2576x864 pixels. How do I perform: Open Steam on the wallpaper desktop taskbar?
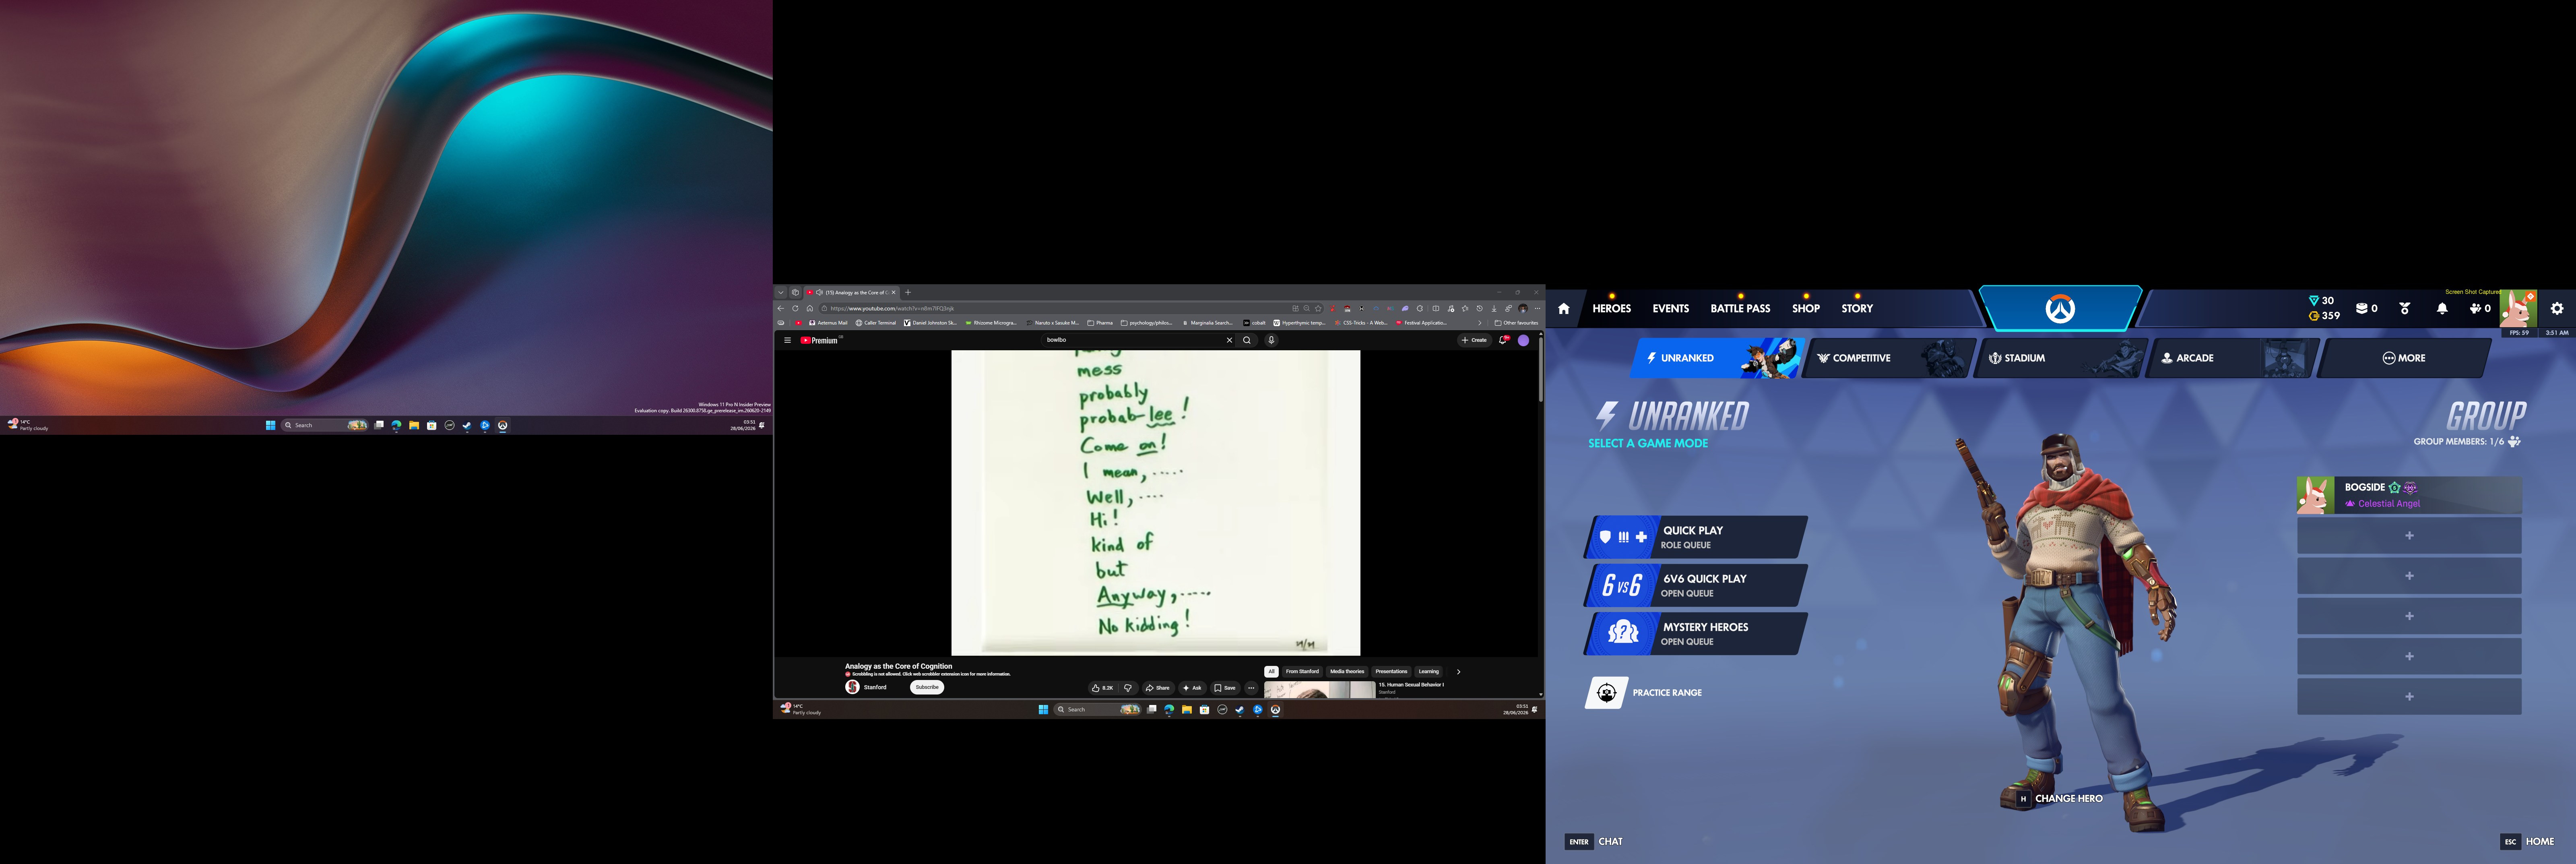tap(467, 425)
